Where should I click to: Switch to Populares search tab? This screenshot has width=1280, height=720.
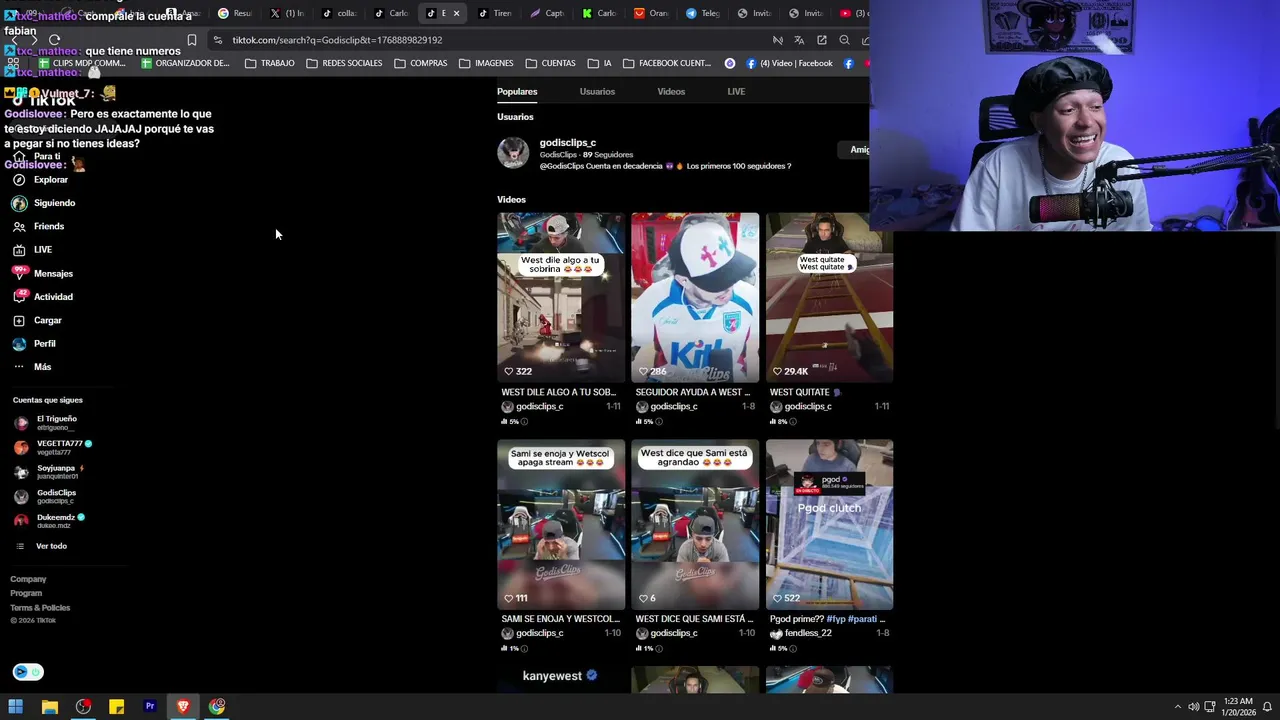pos(517,91)
